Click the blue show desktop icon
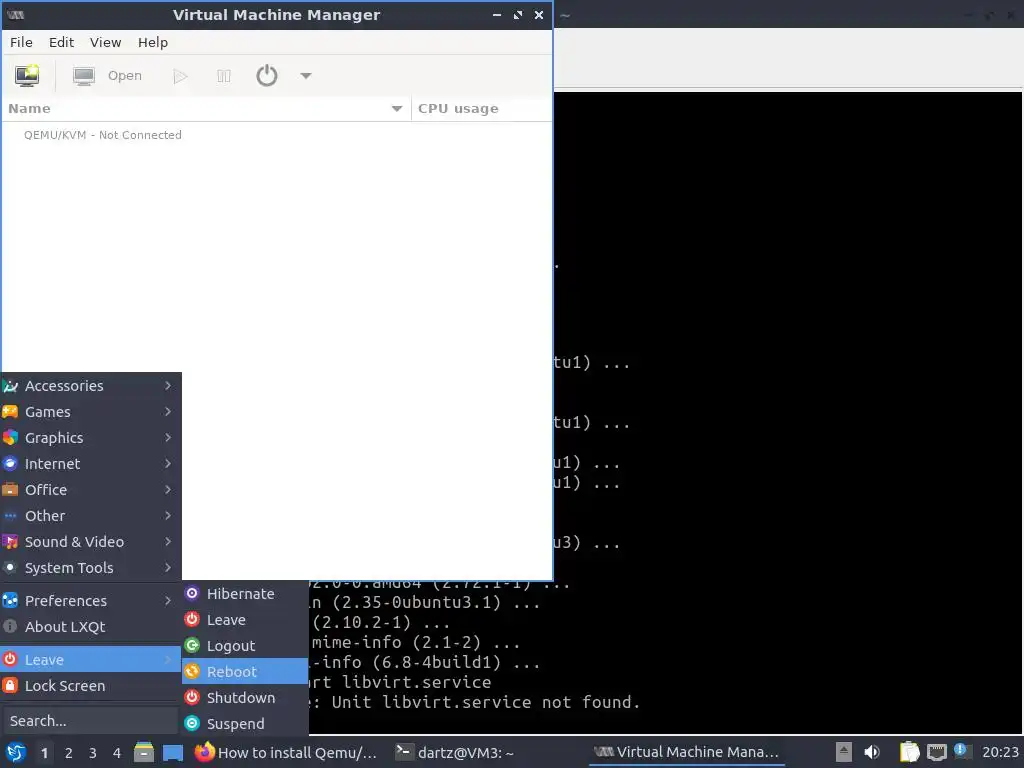 172,753
